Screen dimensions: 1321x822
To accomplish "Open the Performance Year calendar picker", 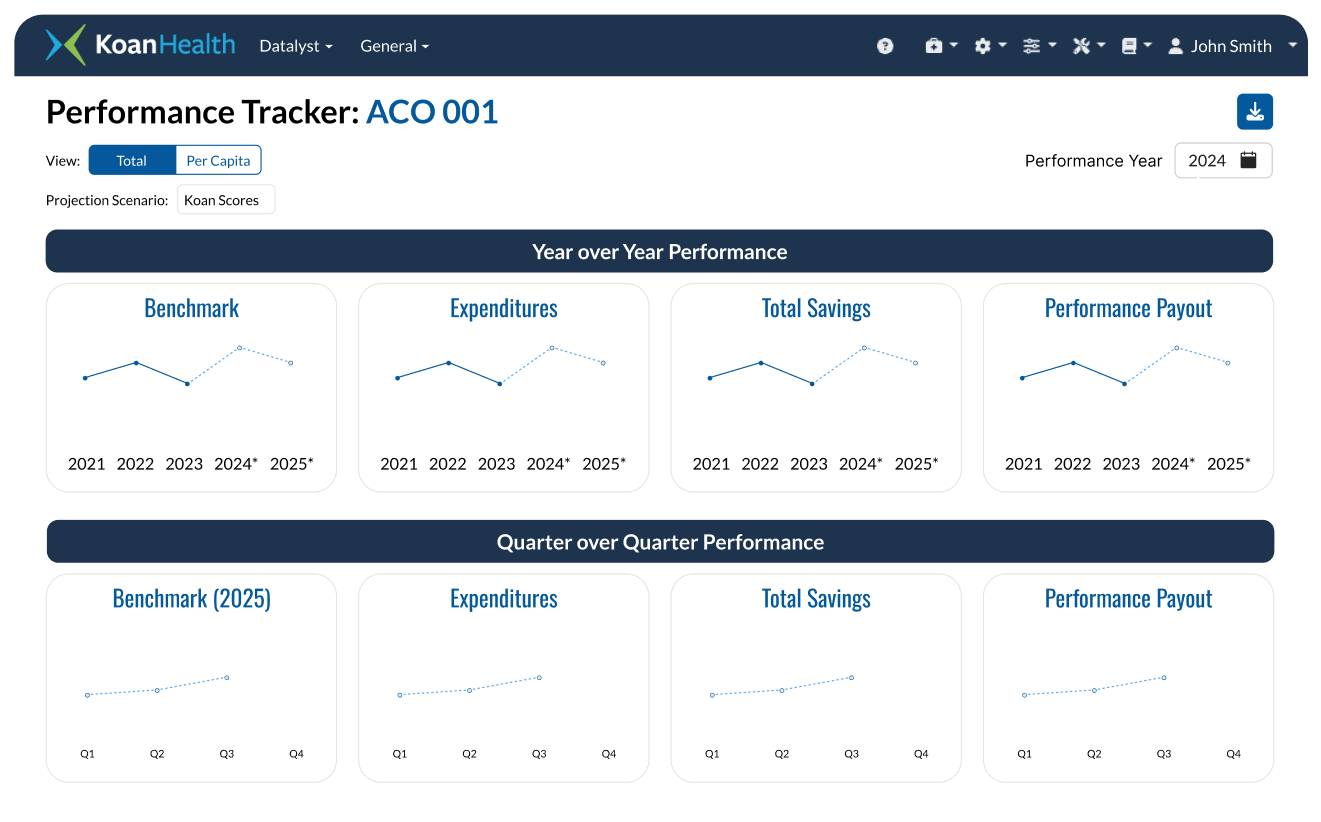I will pyautogui.click(x=1248, y=160).
